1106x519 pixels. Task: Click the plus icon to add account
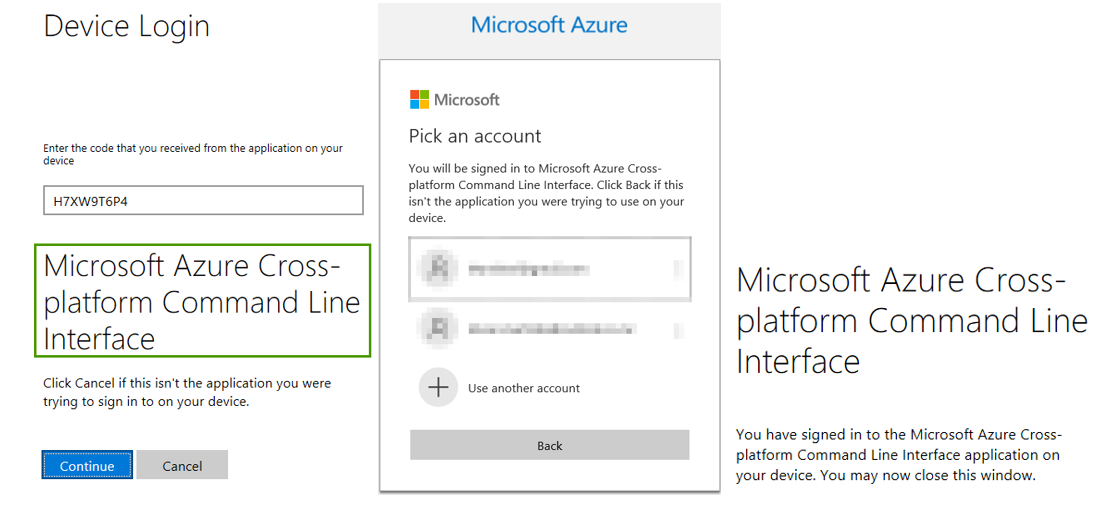(x=438, y=387)
